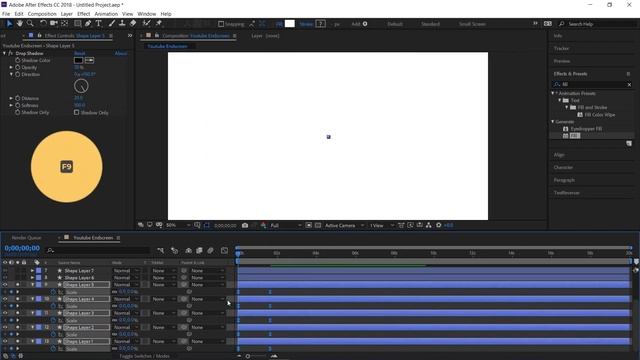Select the Zoom magnifier tool
Image resolution: width=640 pixels, height=360 pixels.
30,24
